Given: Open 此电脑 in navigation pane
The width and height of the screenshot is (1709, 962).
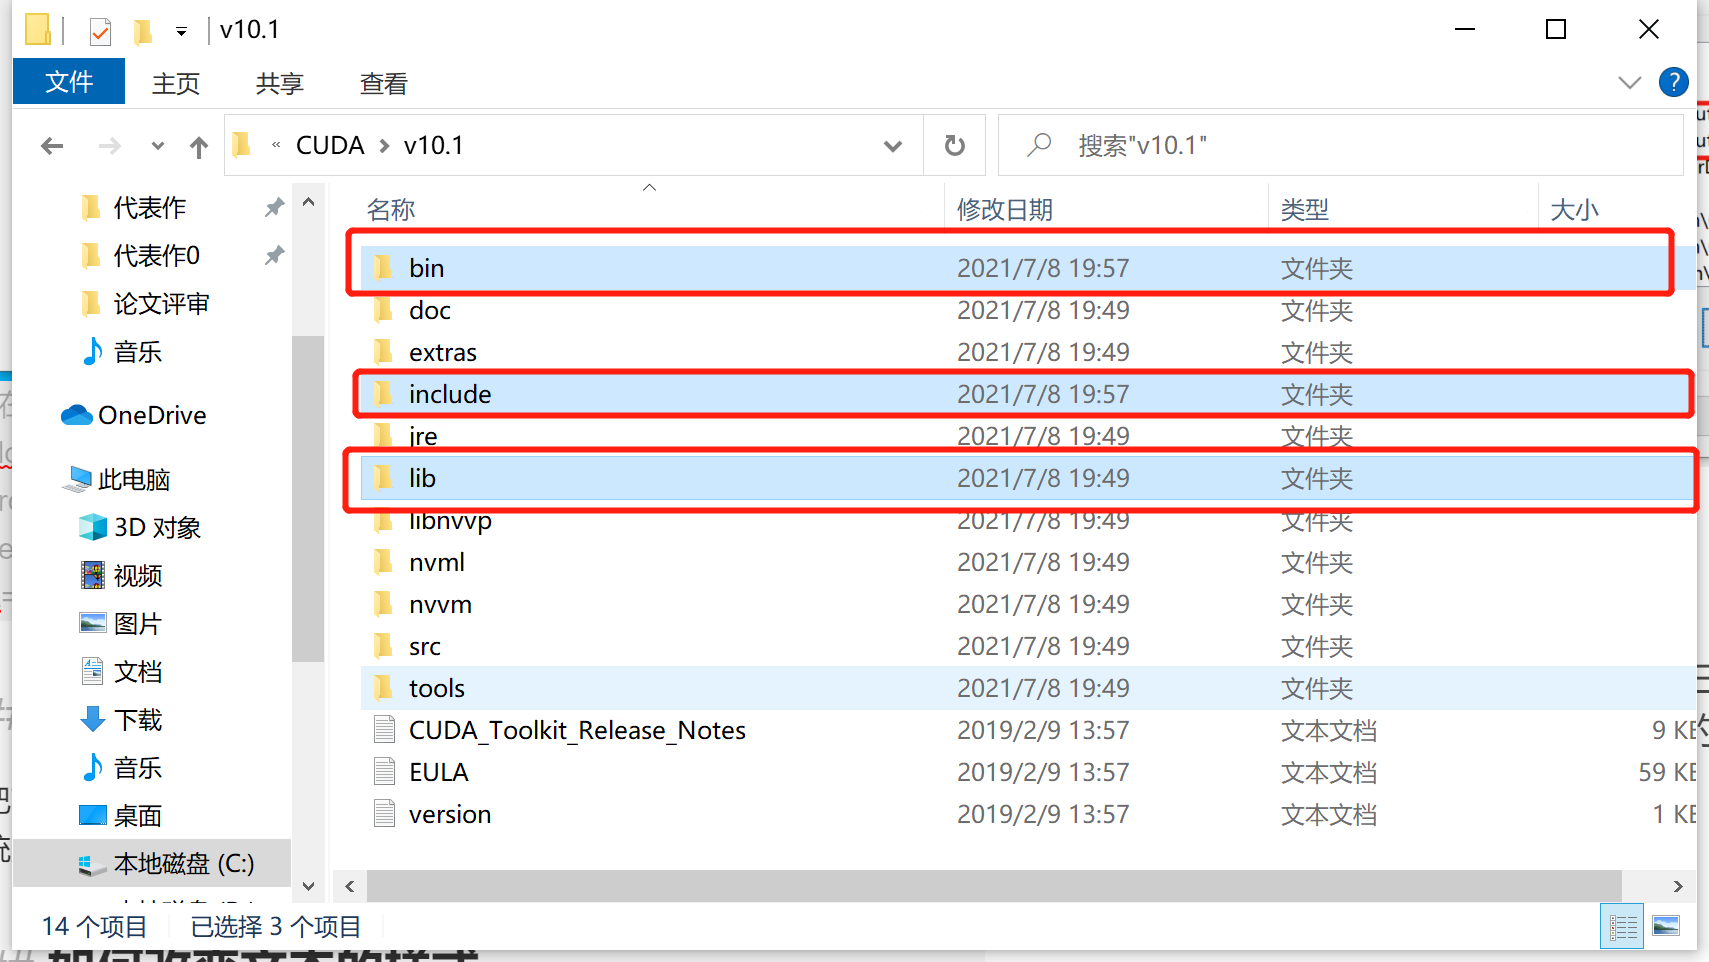Looking at the screenshot, I should pyautogui.click(x=134, y=479).
